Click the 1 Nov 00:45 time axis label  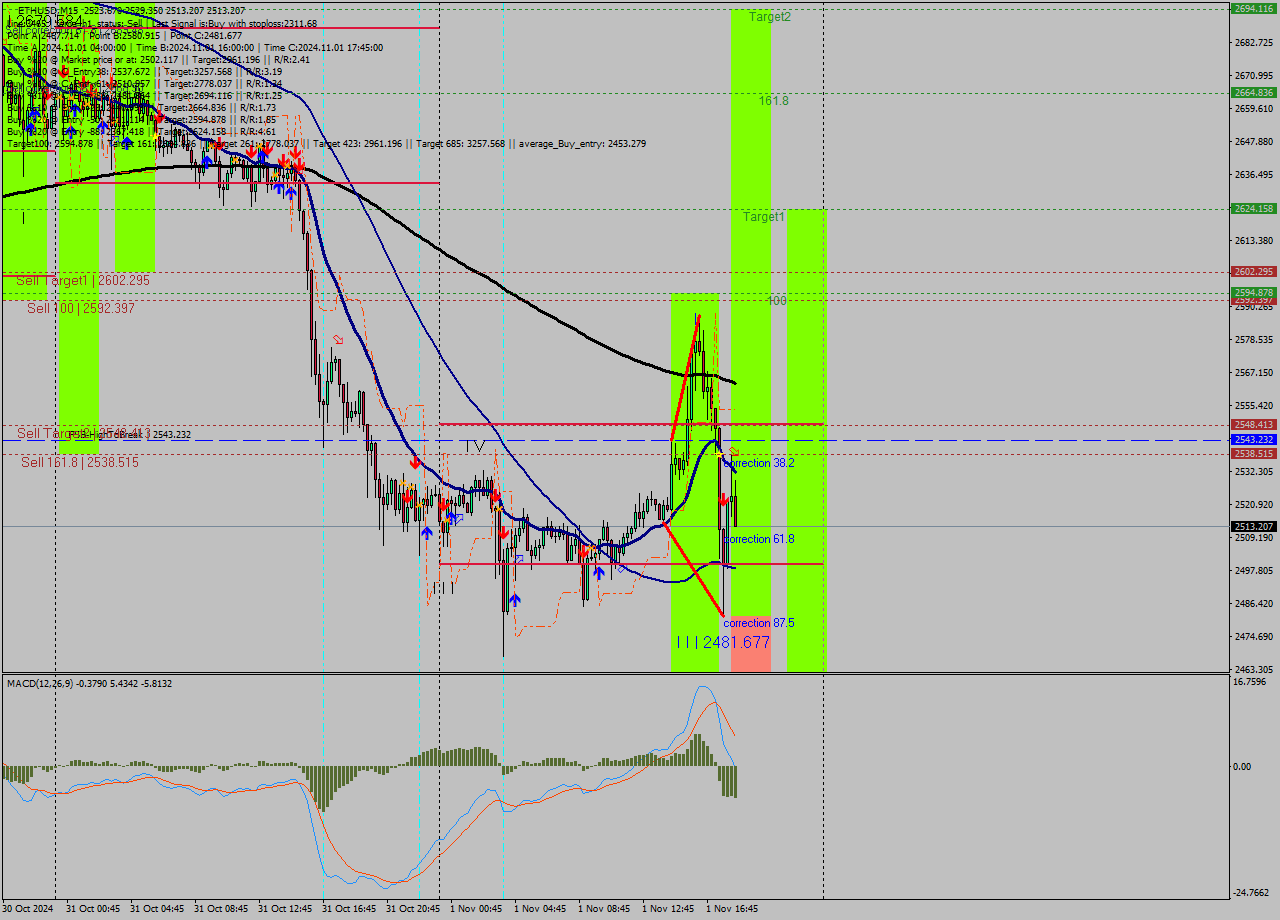475,909
